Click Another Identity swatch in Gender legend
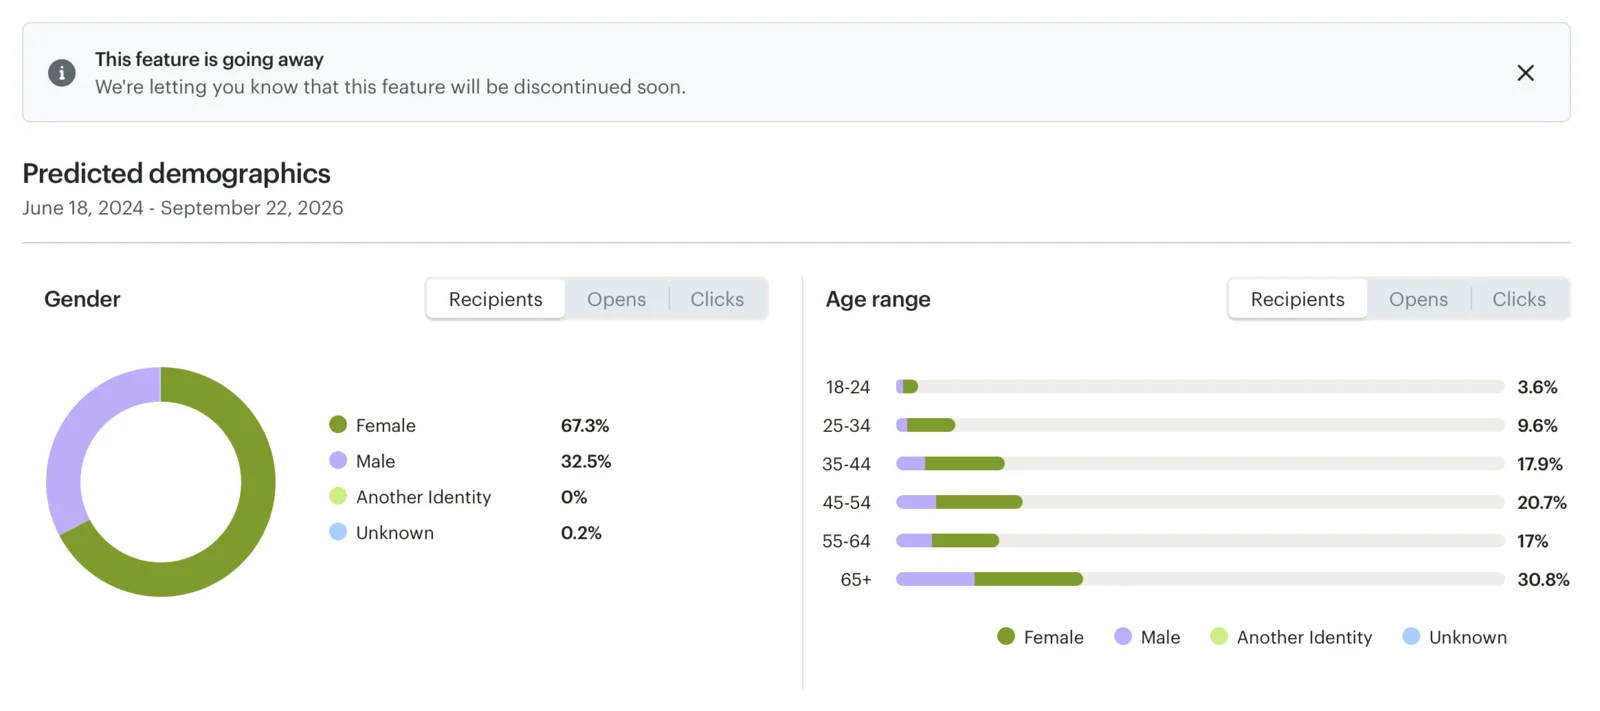The height and width of the screenshot is (711, 1600). pyautogui.click(x=338, y=496)
